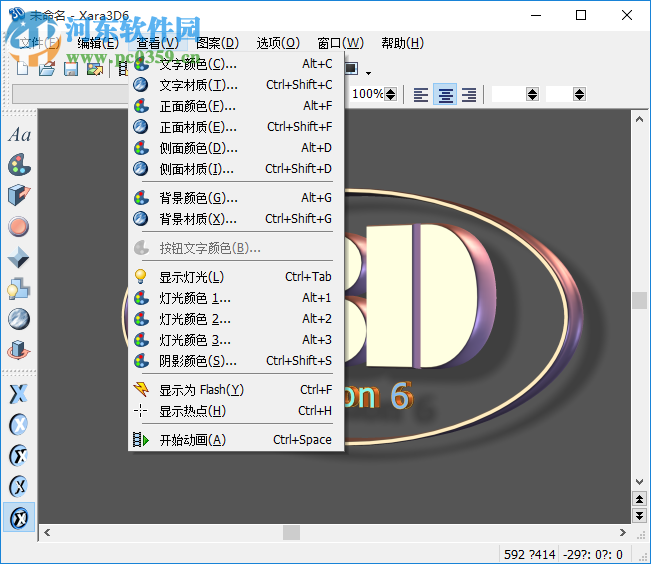This screenshot has height=564, width=651.
Task: Open the Shadow options tool icon
Action: coord(19,288)
